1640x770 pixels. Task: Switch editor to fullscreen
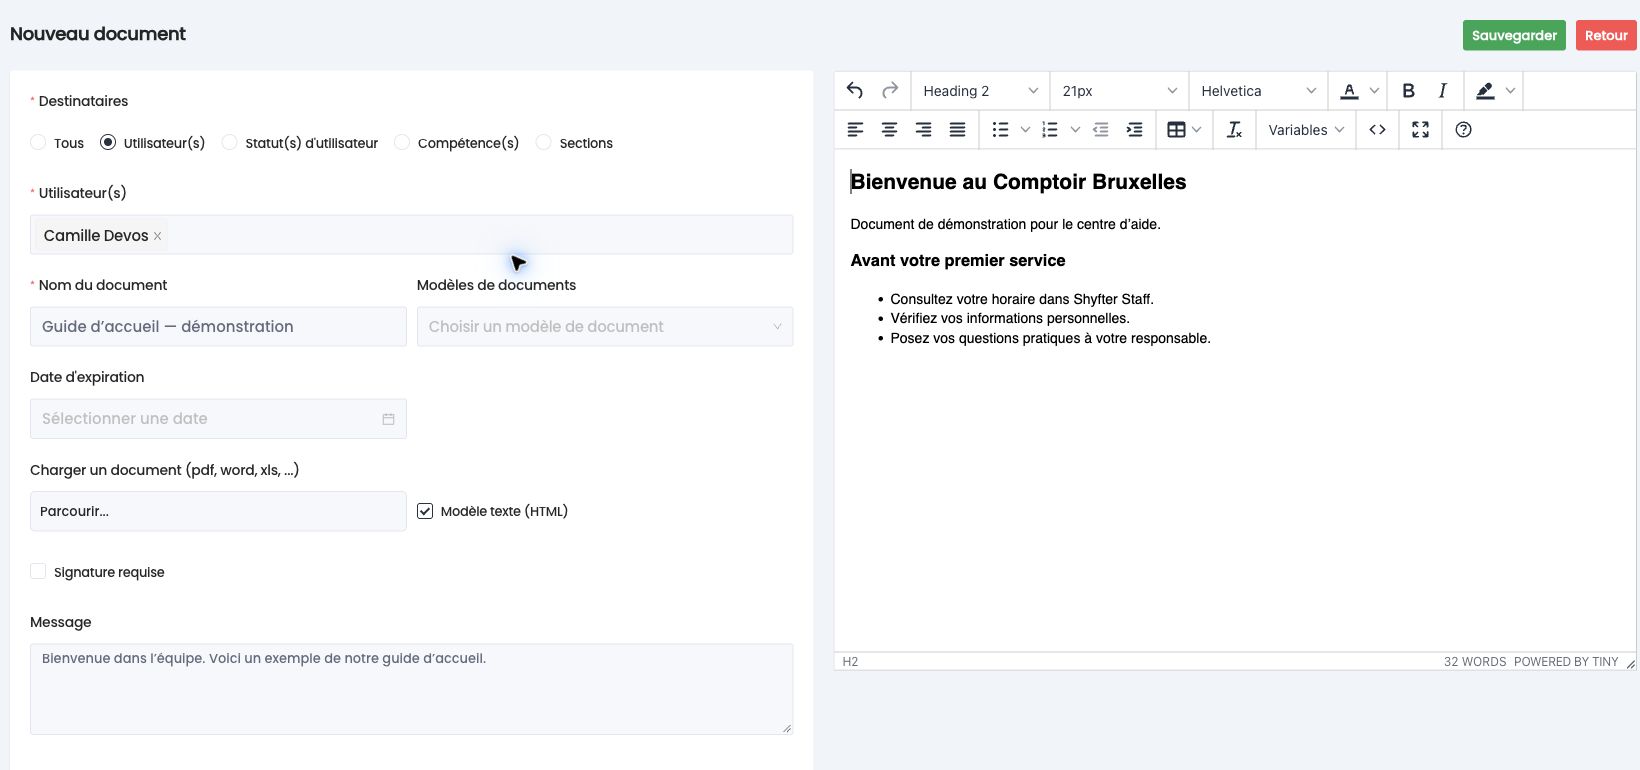[x=1420, y=130]
